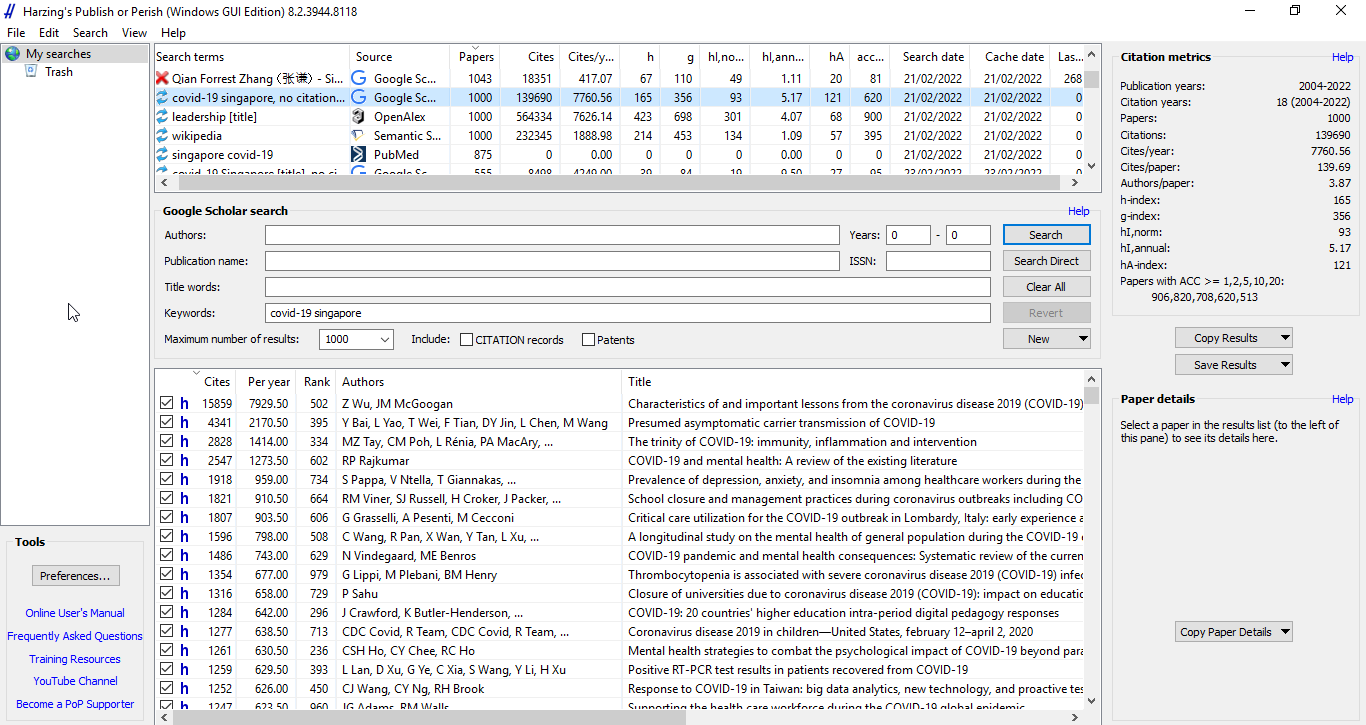Open the Save Results dropdown arrow

(x=1285, y=365)
